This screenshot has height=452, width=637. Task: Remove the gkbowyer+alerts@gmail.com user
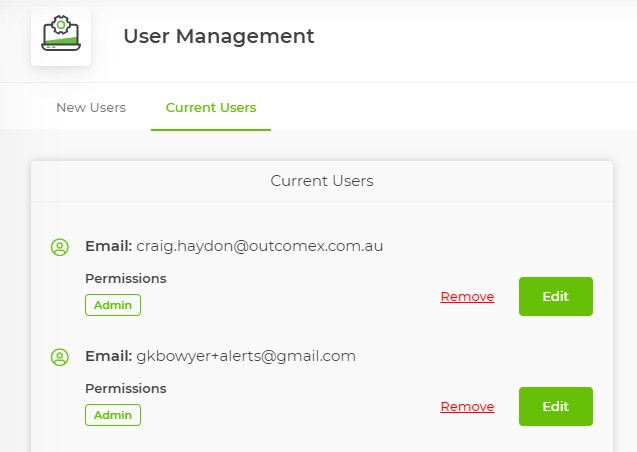coord(467,406)
